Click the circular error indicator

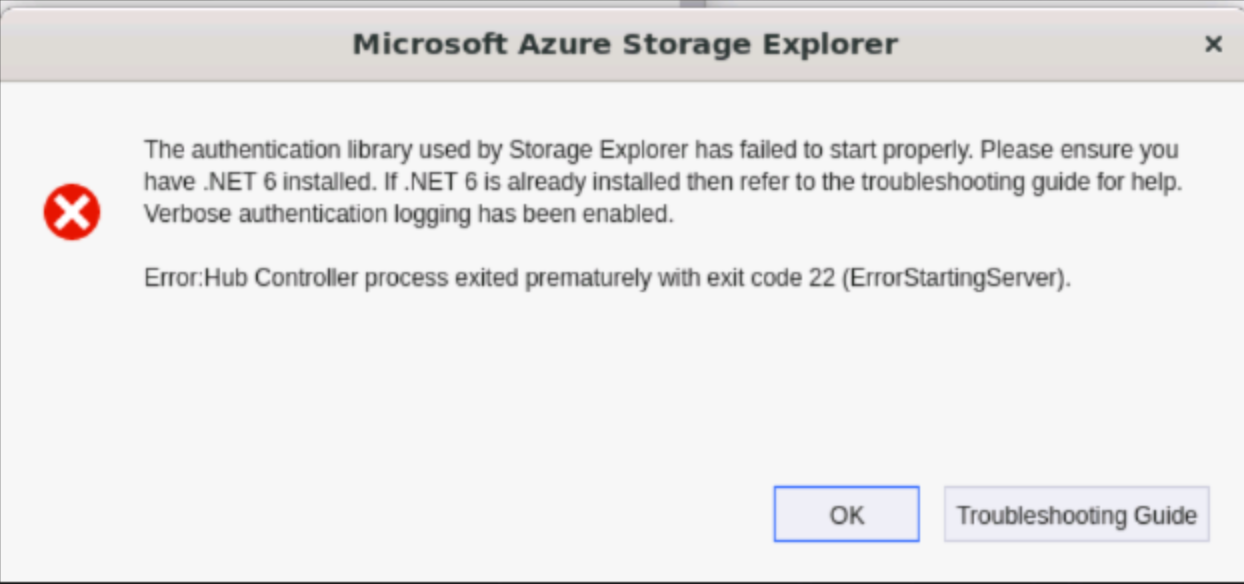pyautogui.click(x=71, y=211)
